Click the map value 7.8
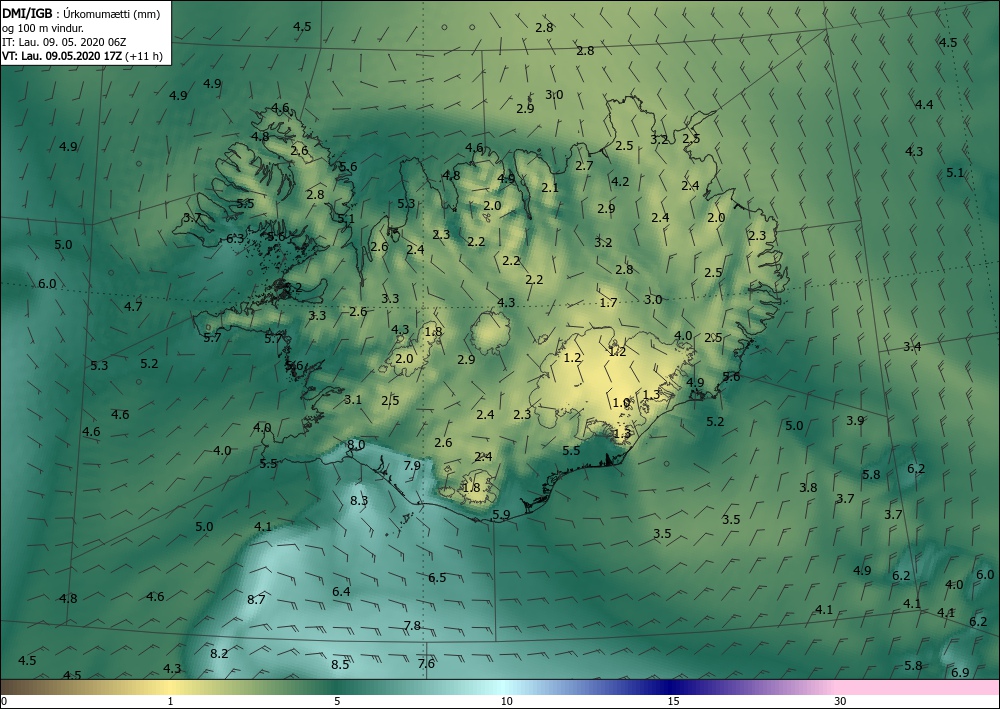Viewport: 1000px width, 709px height. (x=413, y=625)
